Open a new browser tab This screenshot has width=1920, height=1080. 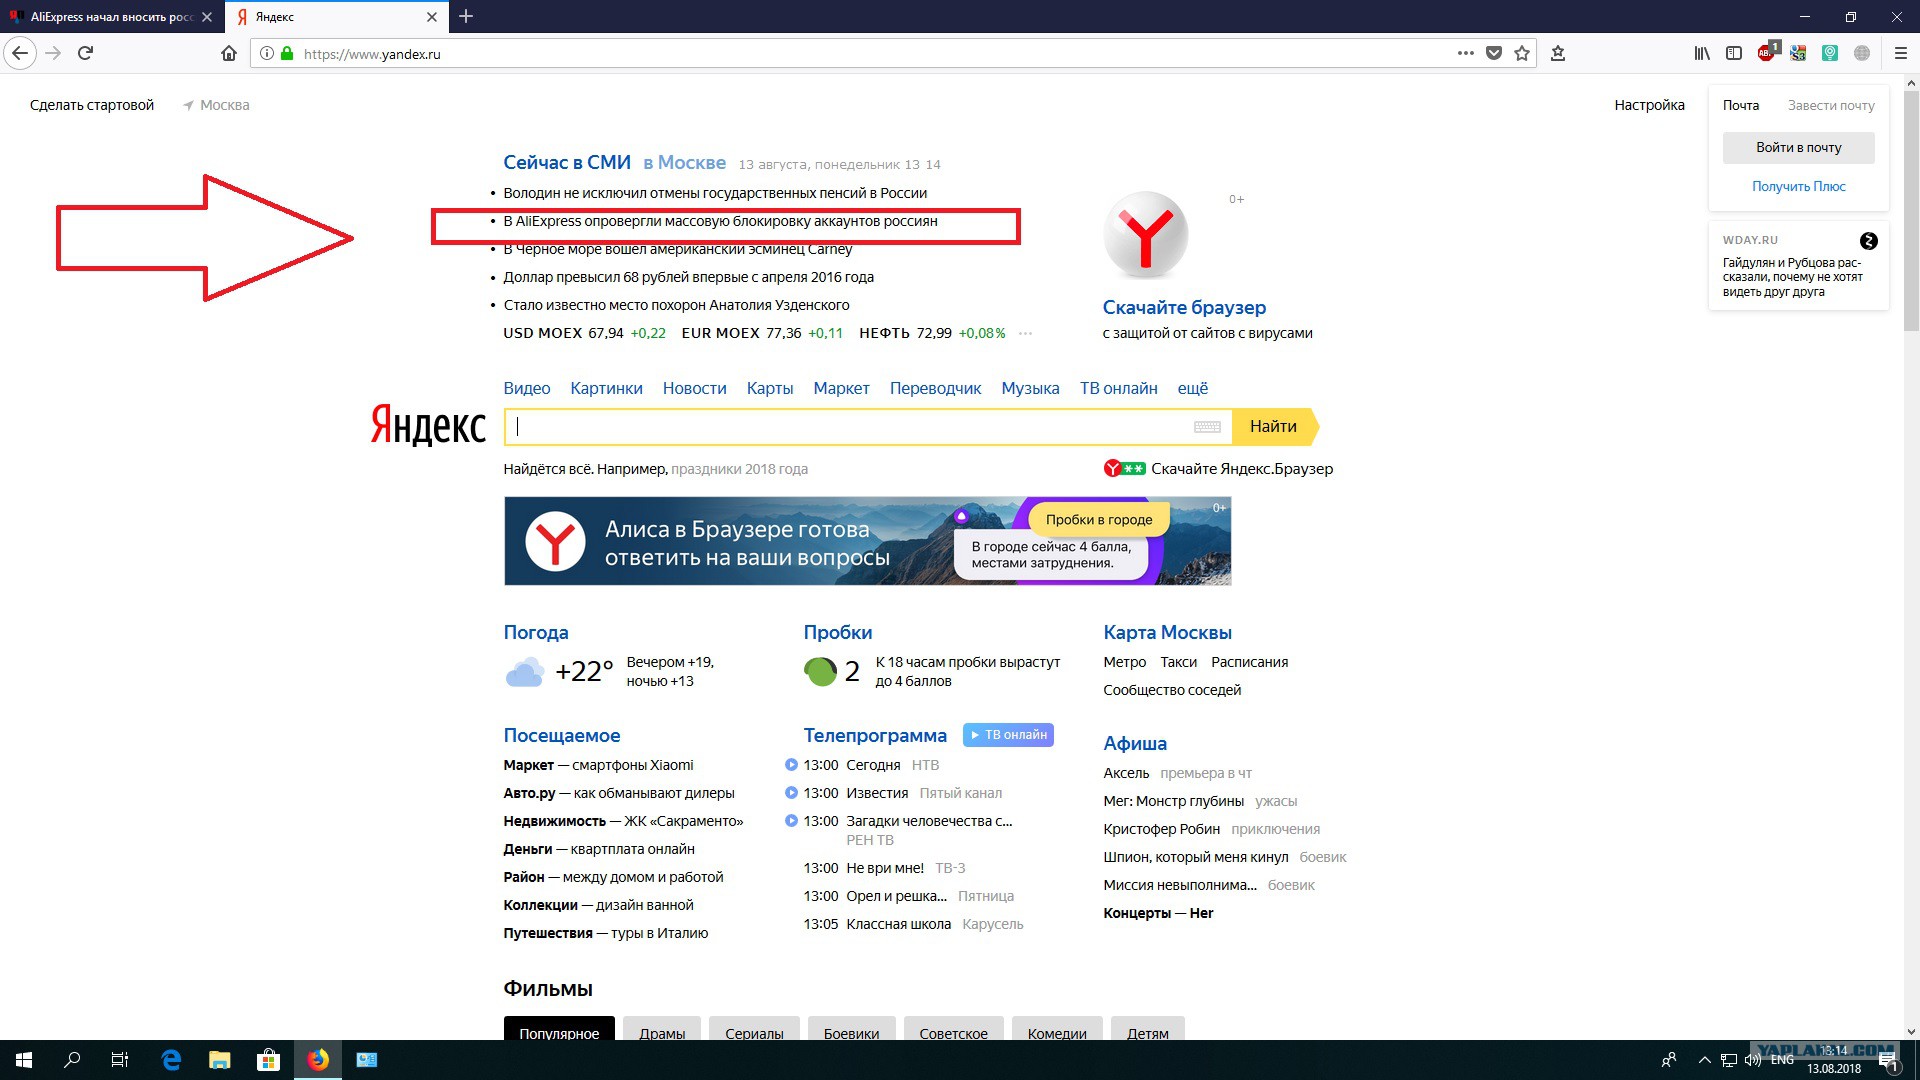click(466, 16)
